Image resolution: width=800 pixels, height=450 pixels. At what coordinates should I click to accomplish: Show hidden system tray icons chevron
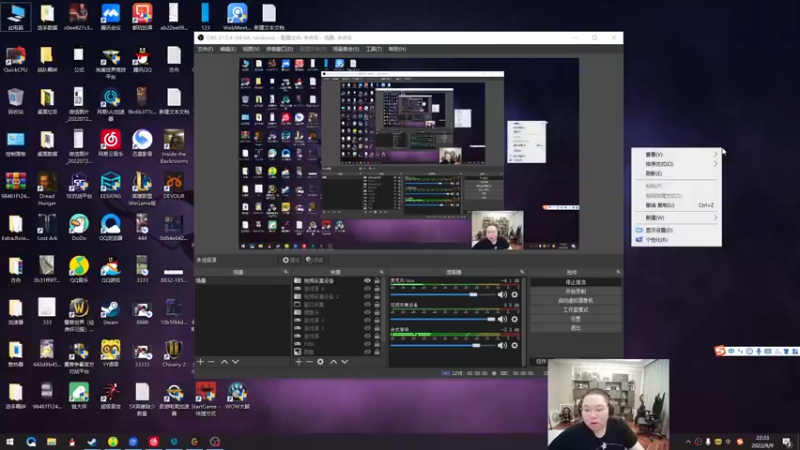(x=688, y=442)
